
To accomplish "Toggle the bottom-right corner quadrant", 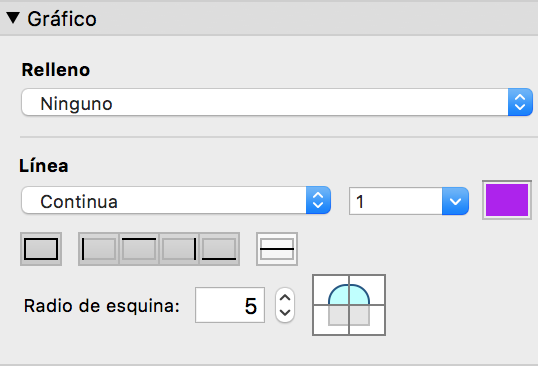I will 367,320.
